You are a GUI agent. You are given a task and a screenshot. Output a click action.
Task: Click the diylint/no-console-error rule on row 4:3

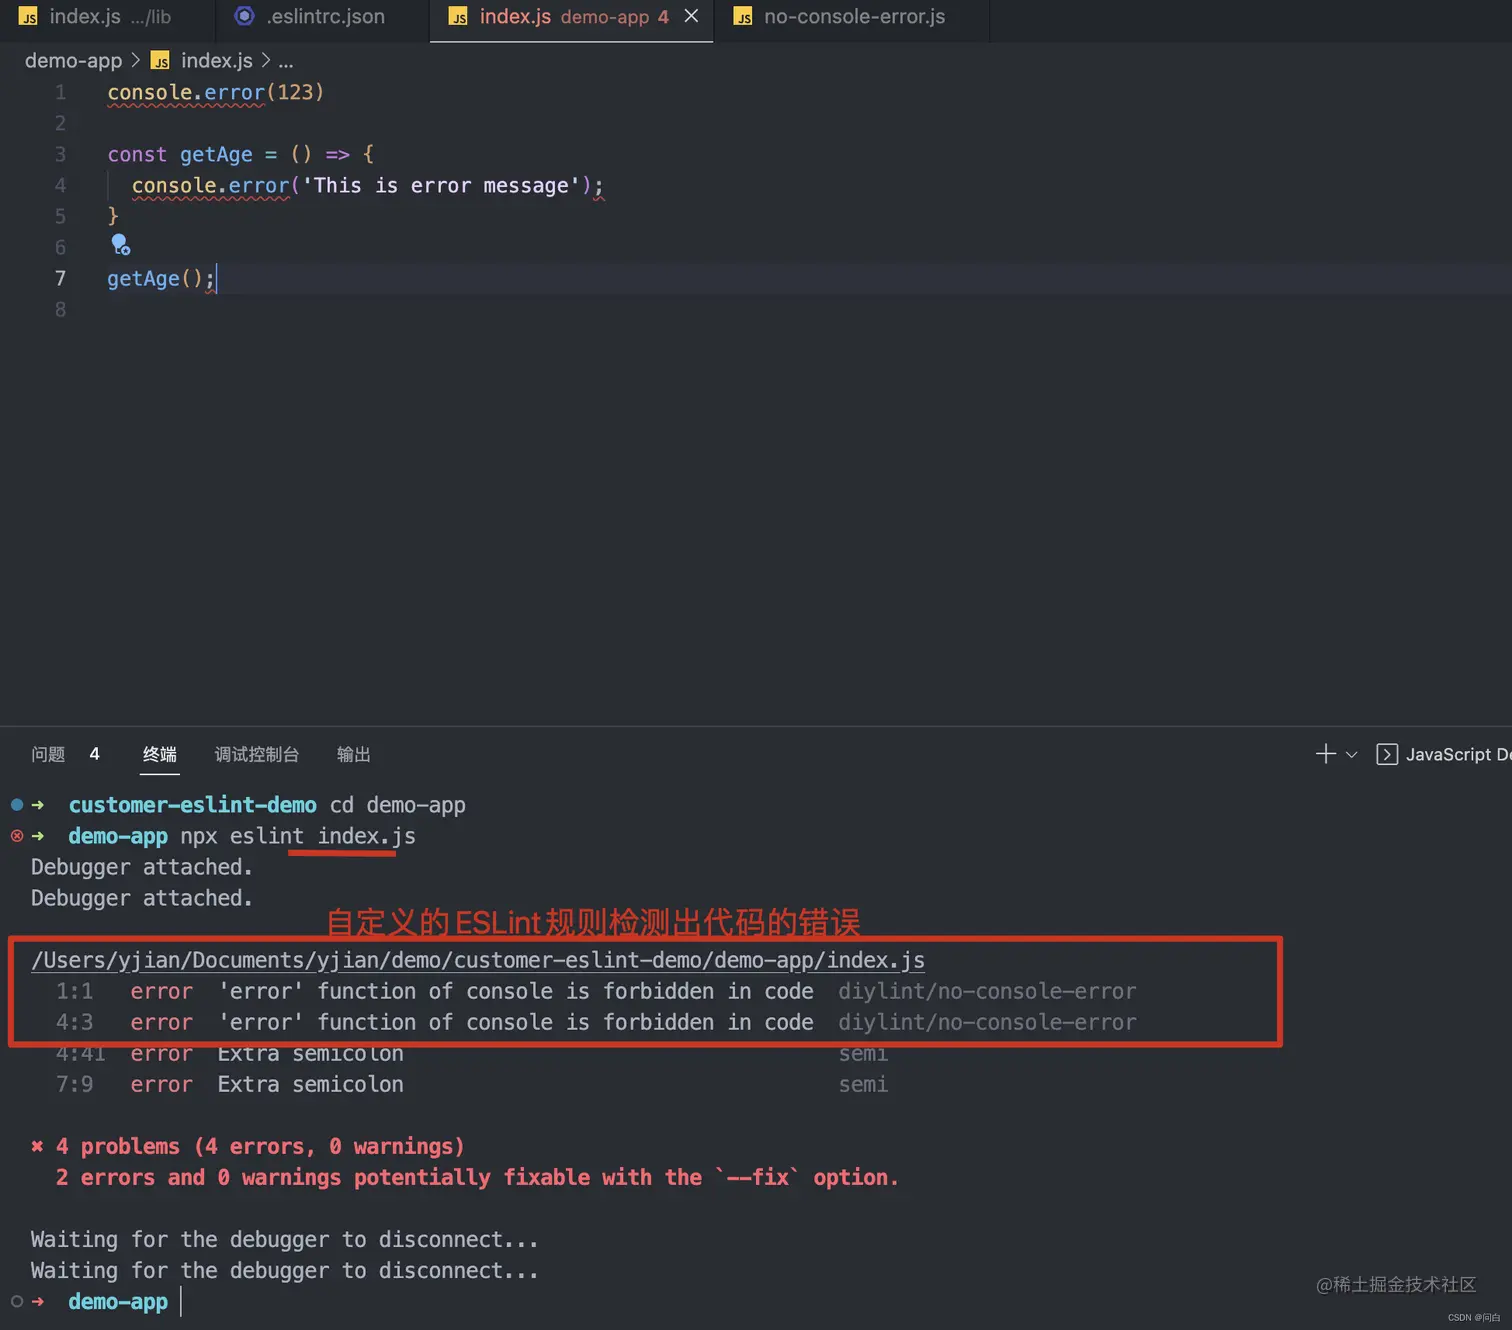(x=987, y=1022)
